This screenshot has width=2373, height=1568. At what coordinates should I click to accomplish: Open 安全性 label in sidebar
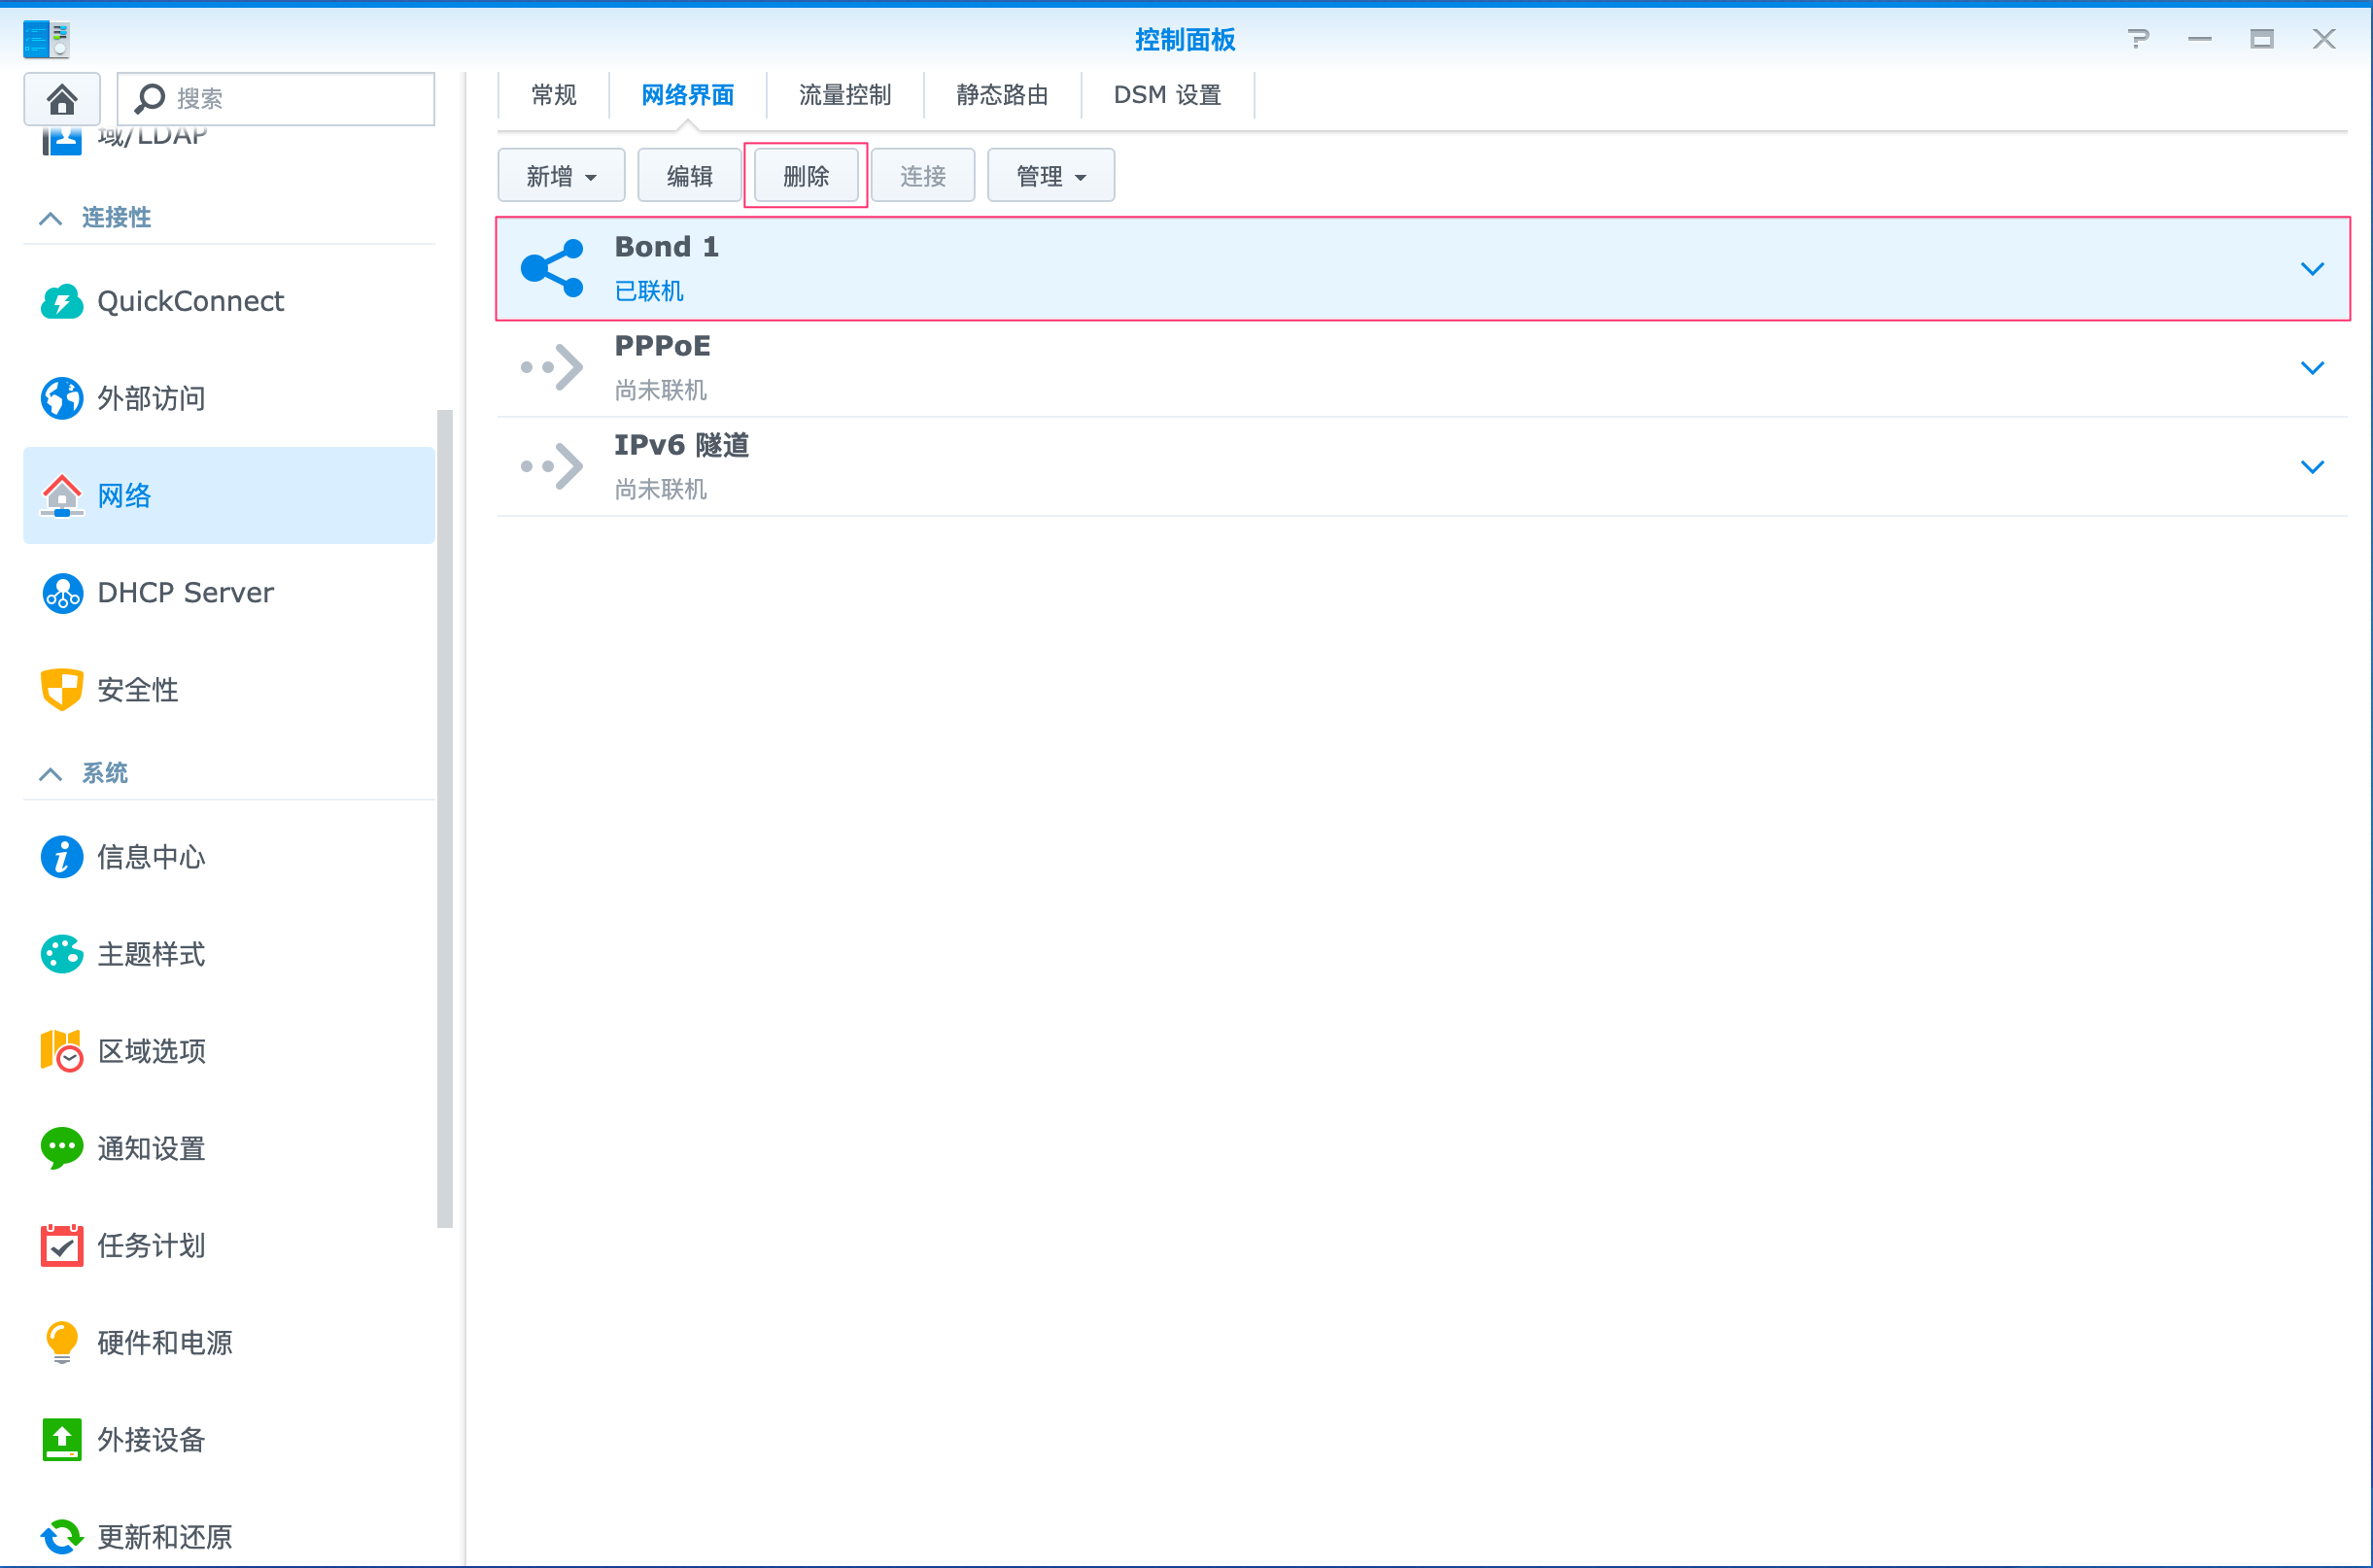pos(138,689)
